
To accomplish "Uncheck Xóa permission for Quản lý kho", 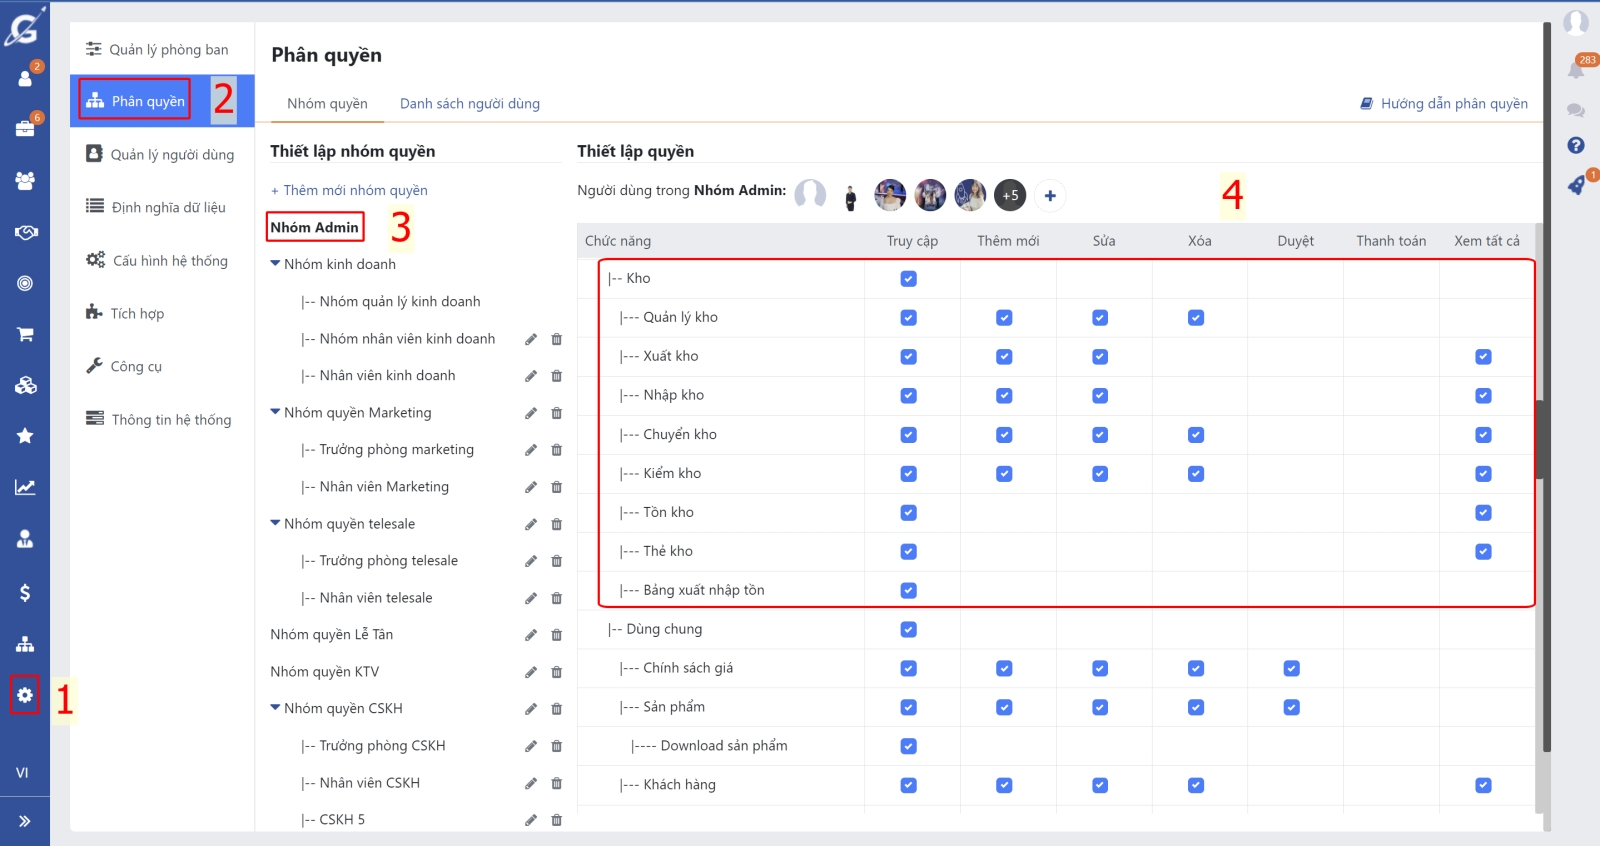I will [x=1196, y=318].
